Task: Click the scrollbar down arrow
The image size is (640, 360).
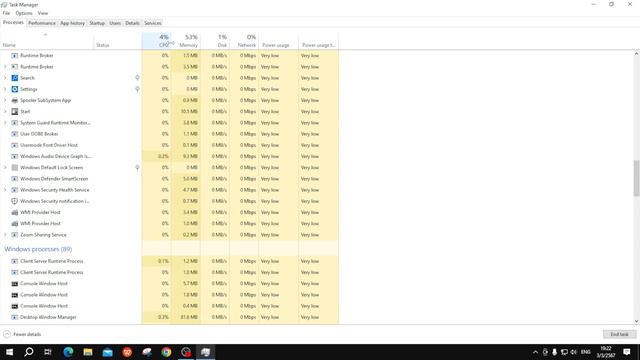Action: point(636,321)
